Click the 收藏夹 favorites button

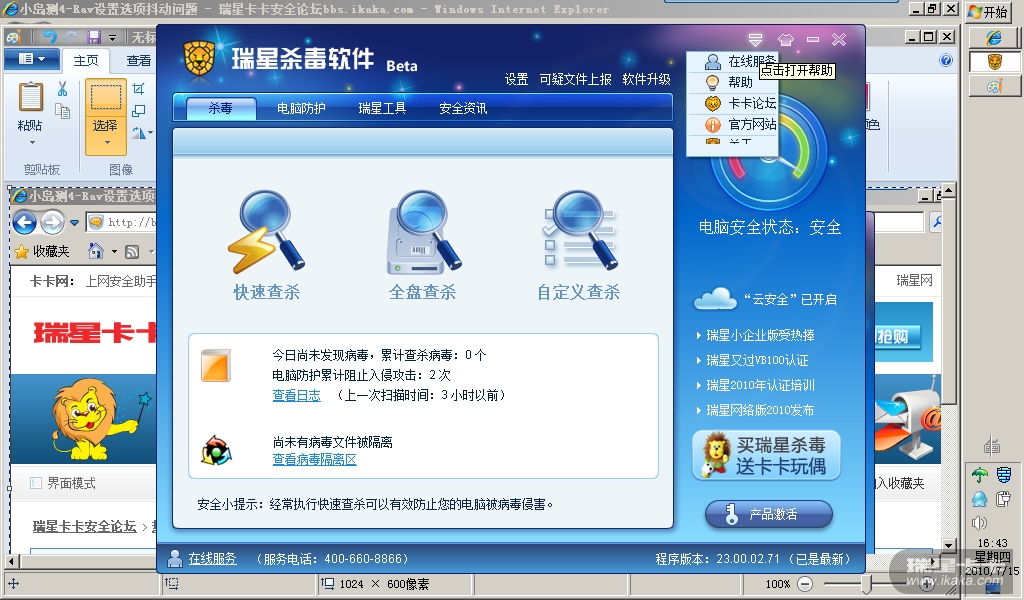click(42, 251)
